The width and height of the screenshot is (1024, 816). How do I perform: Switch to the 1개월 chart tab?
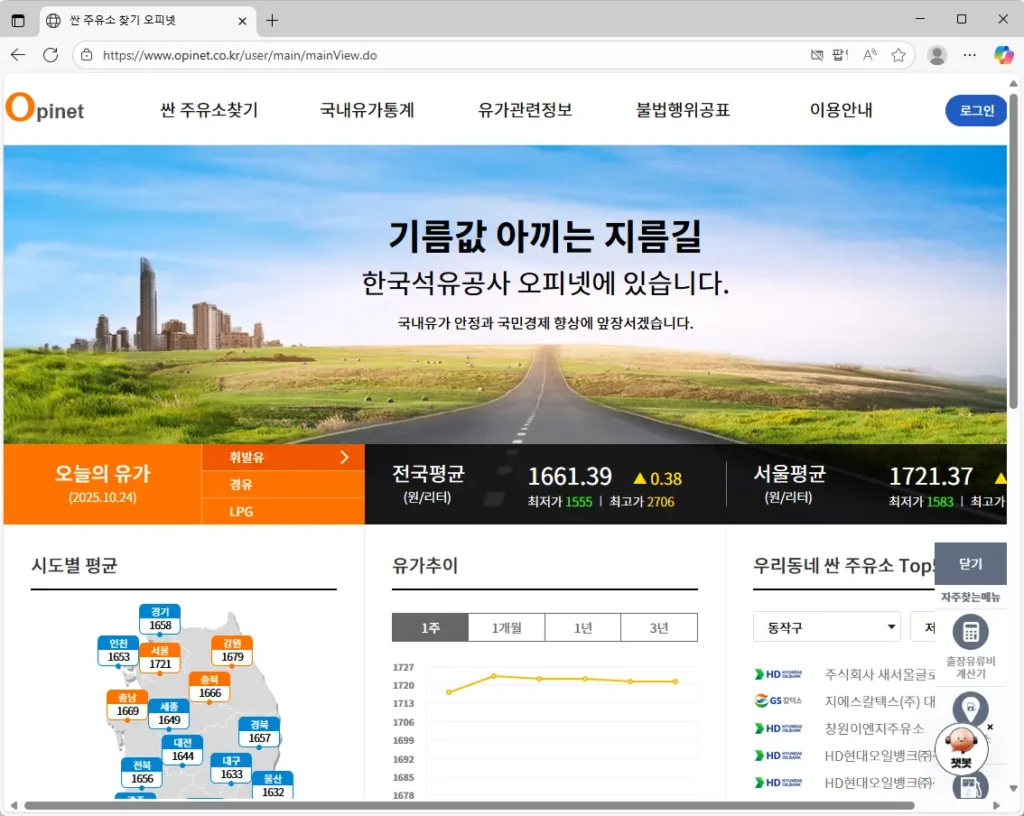(507, 627)
